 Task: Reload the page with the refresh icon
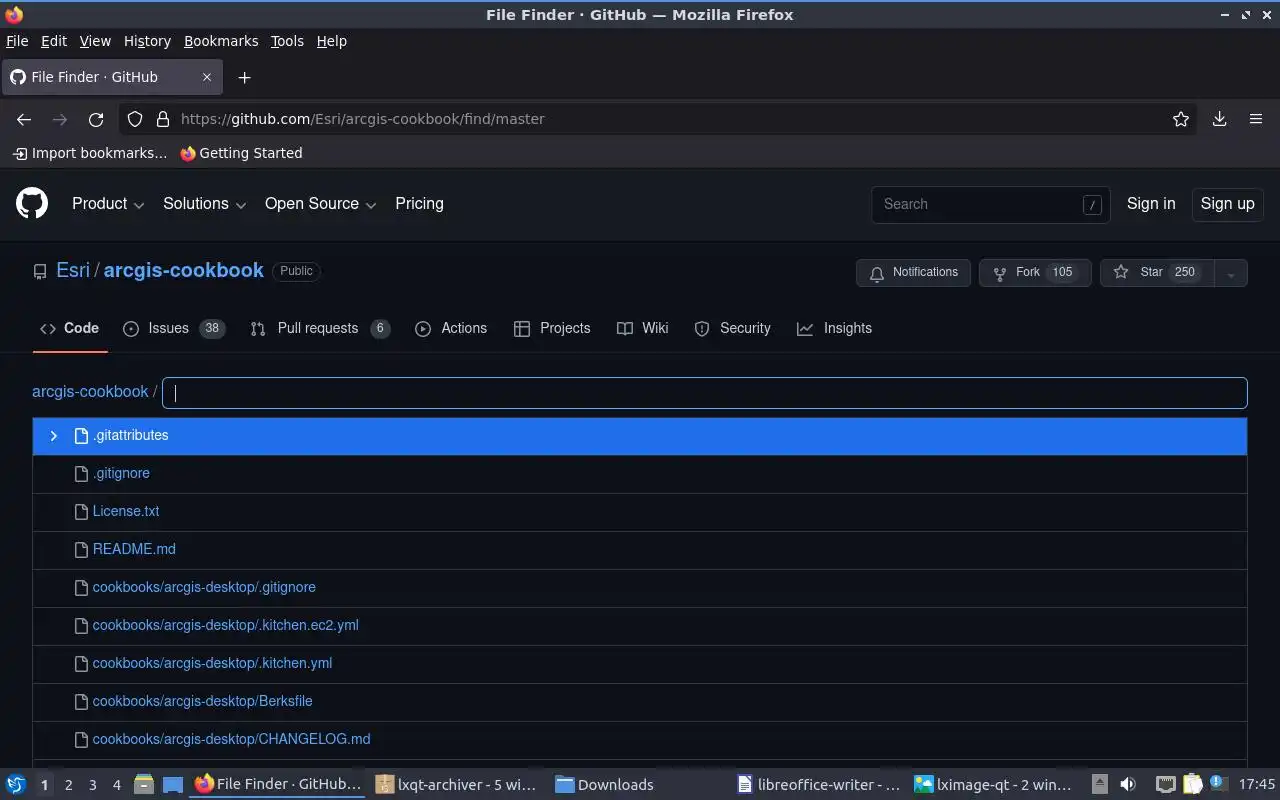pos(96,119)
